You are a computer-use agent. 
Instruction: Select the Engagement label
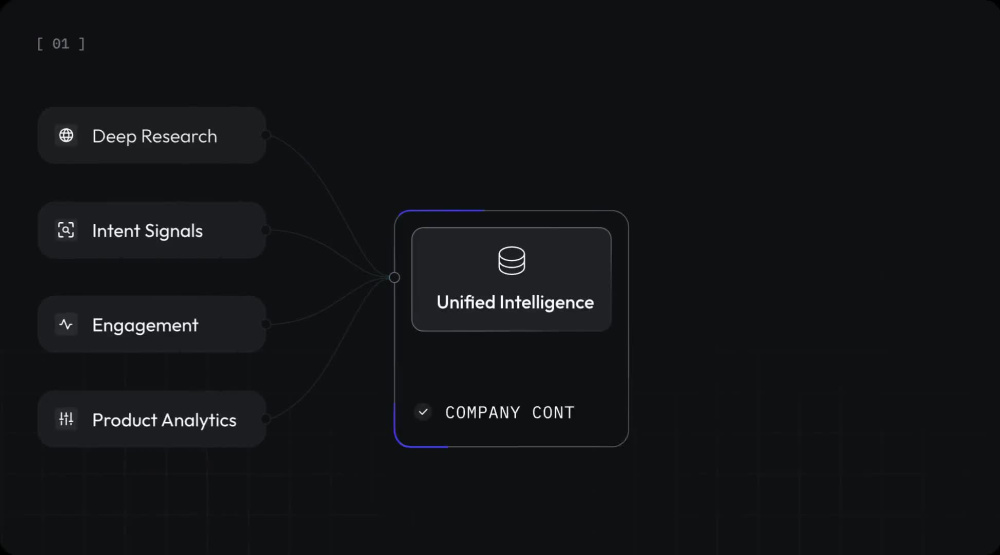point(145,325)
